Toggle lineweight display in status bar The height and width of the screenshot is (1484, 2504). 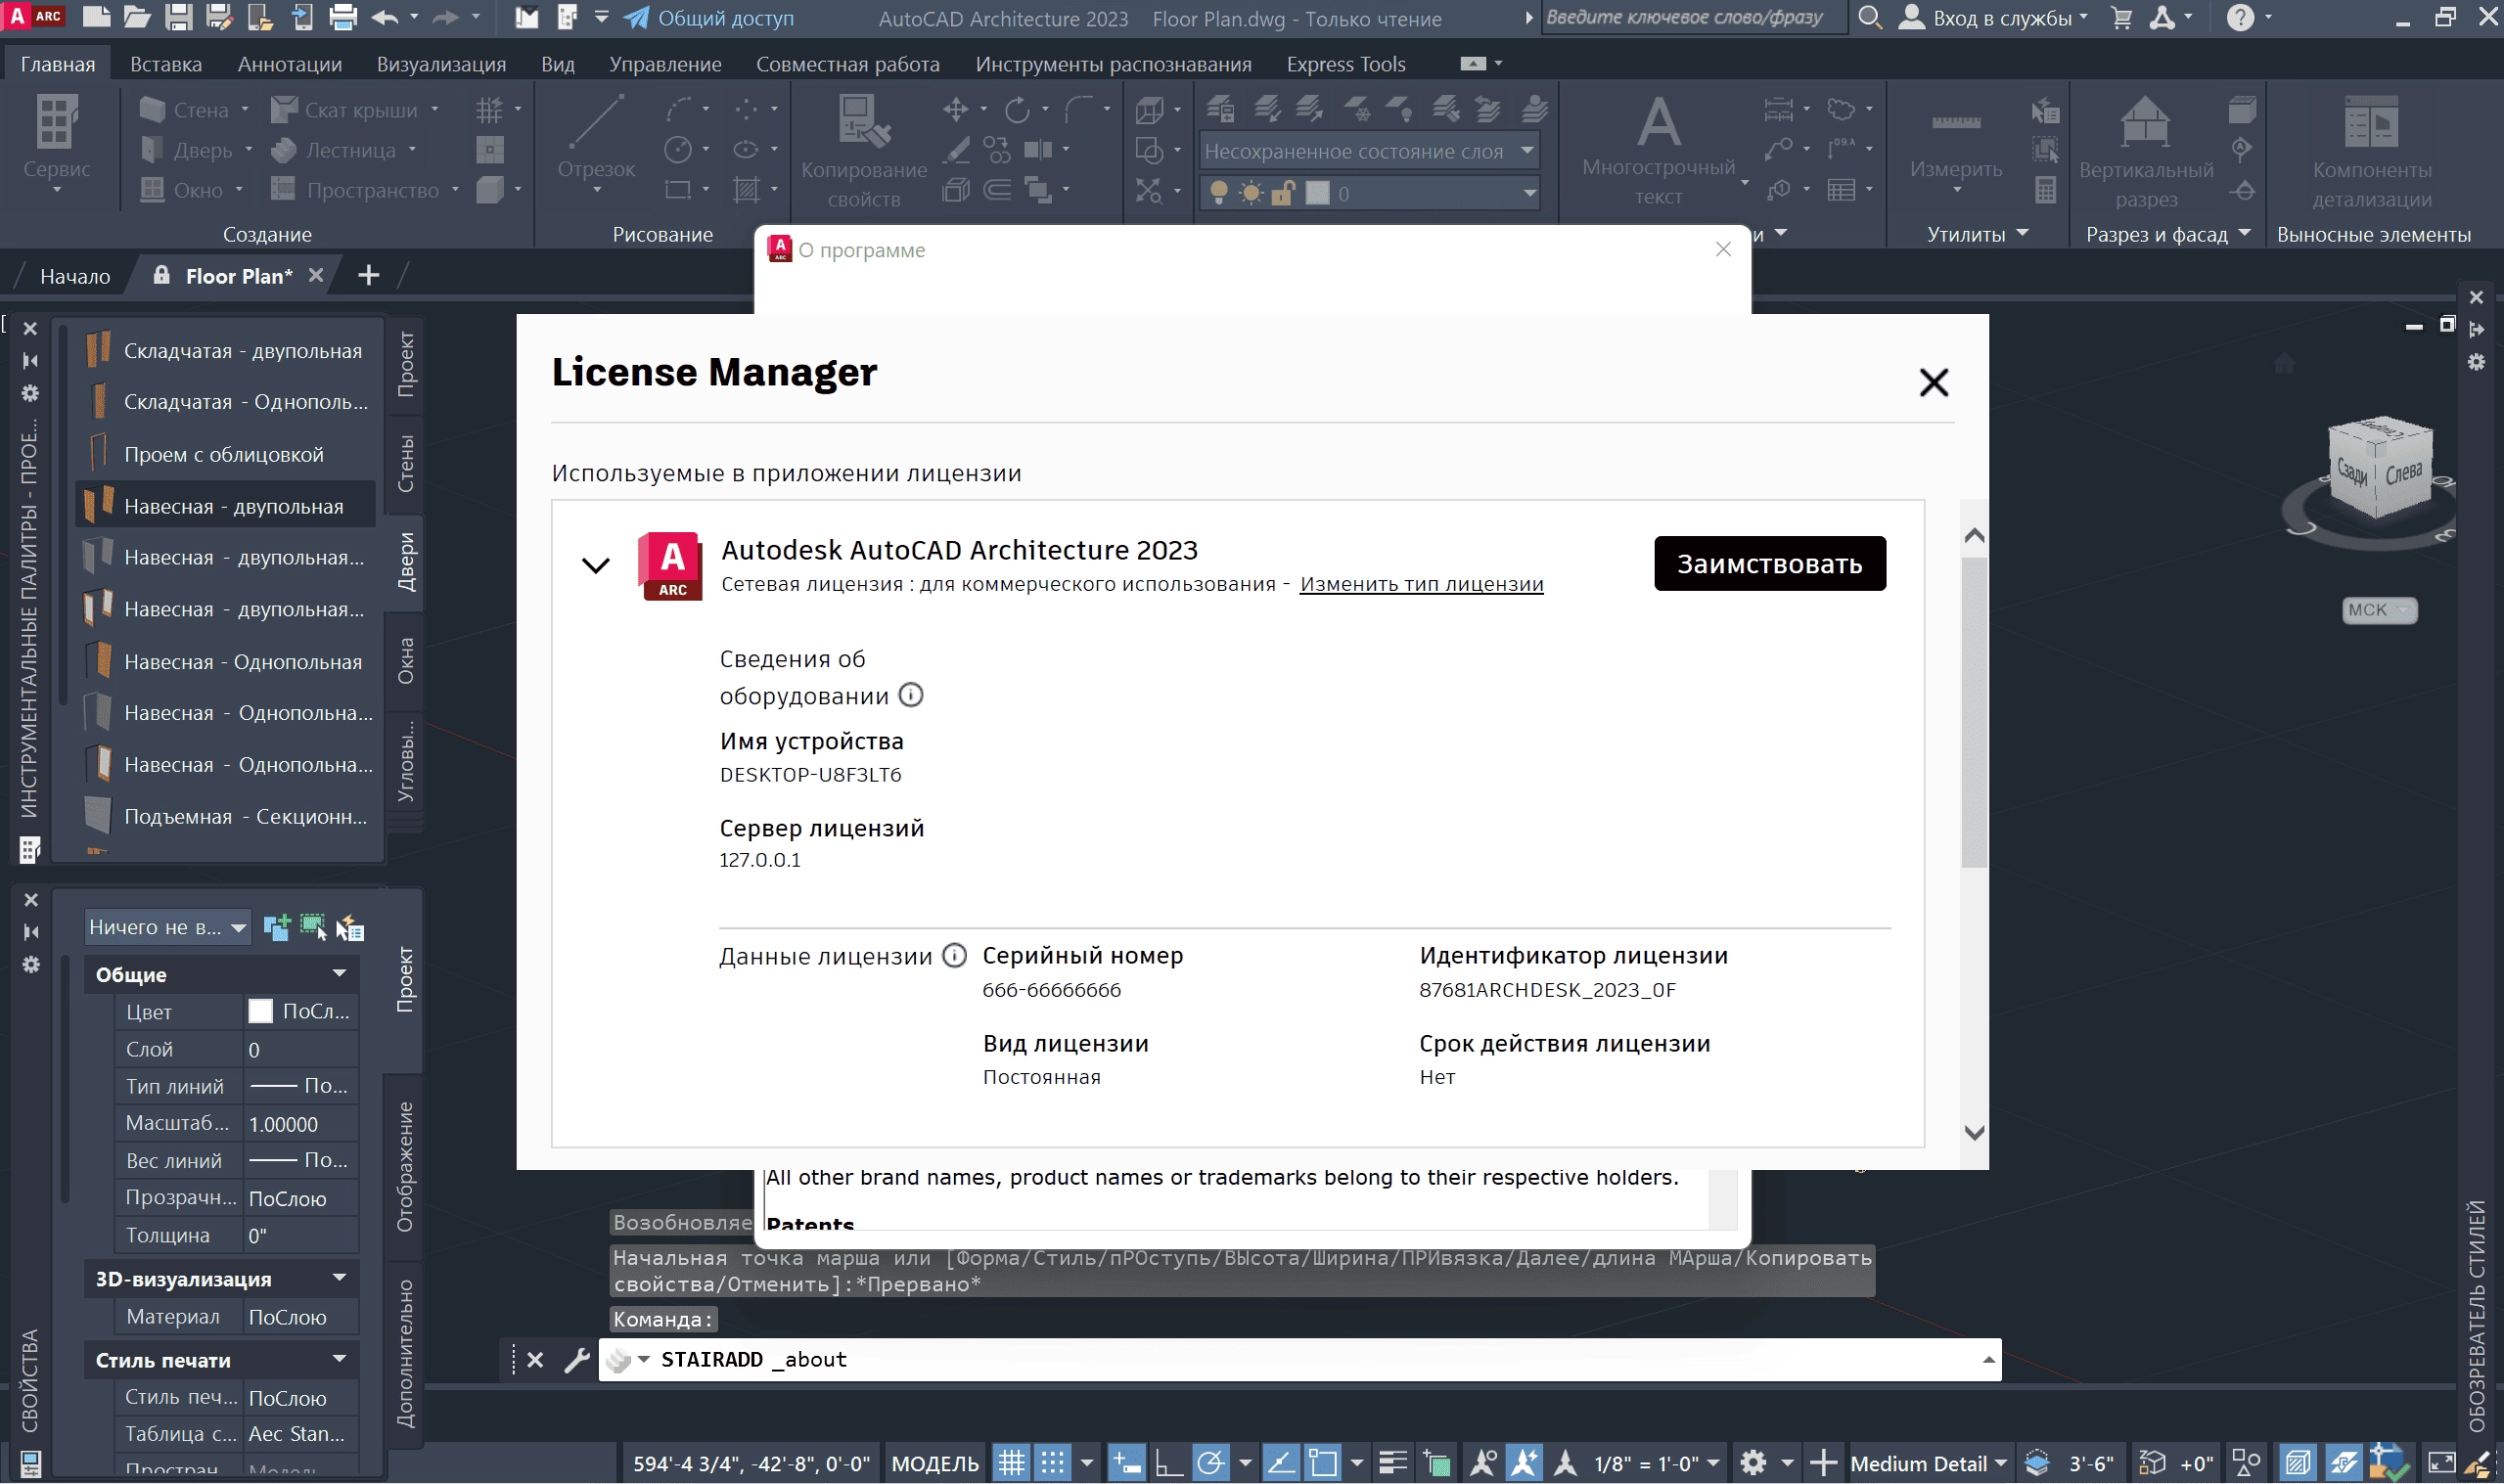(1393, 1463)
